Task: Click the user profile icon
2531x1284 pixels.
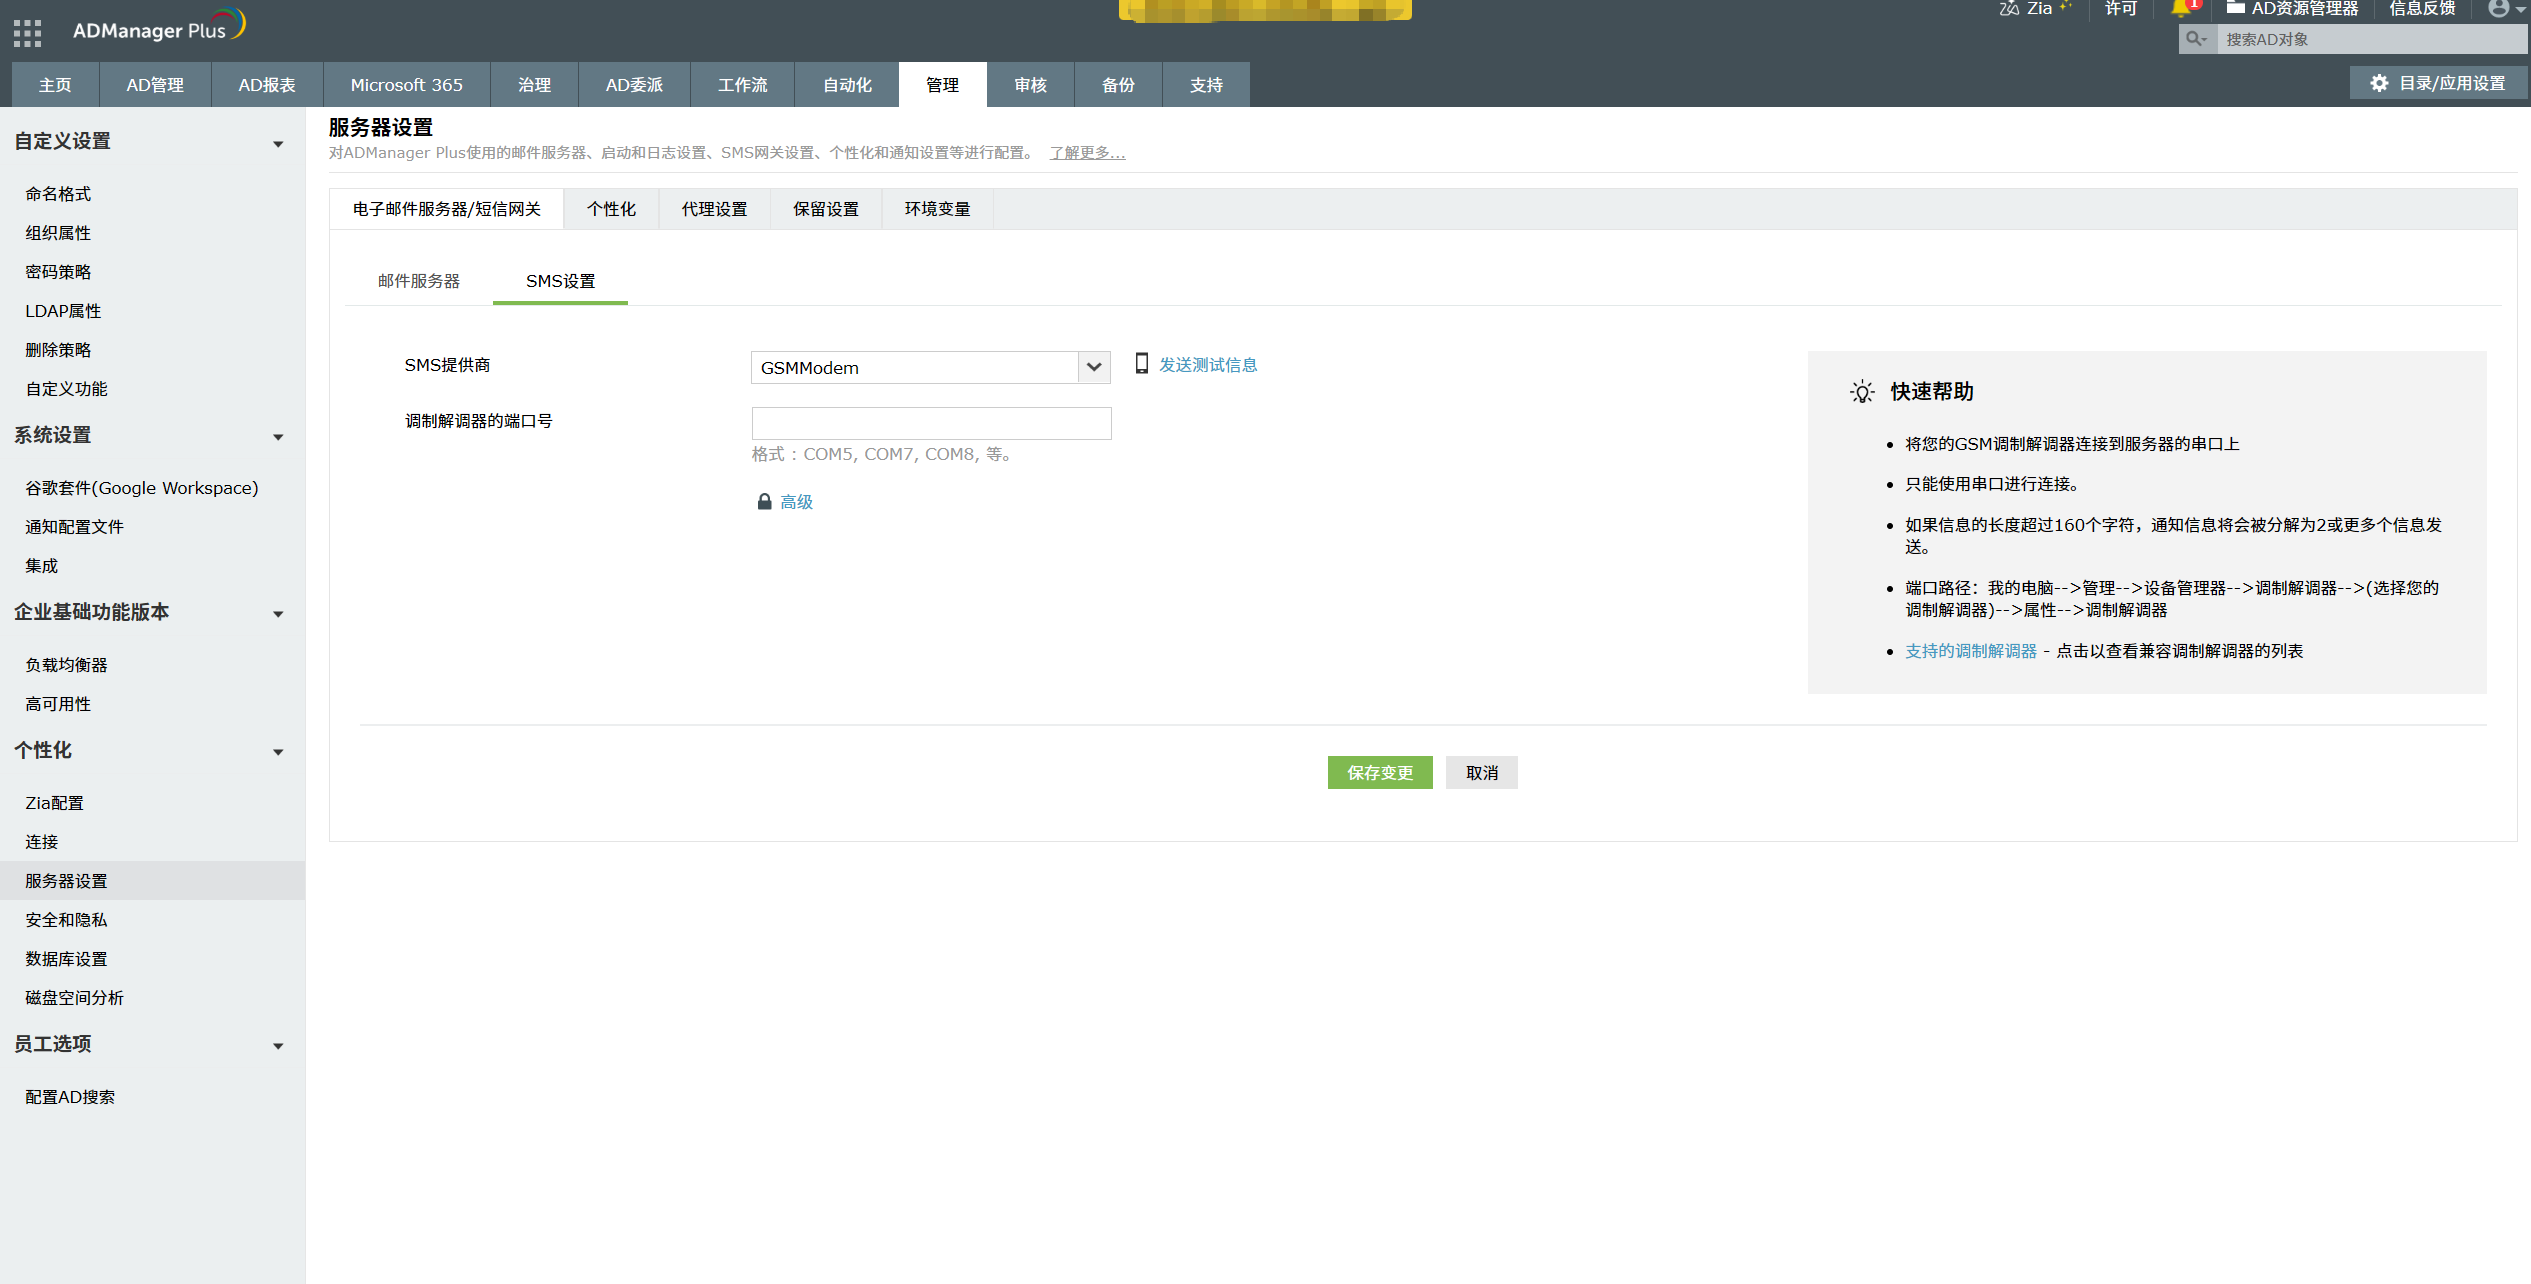Action: click(2498, 9)
